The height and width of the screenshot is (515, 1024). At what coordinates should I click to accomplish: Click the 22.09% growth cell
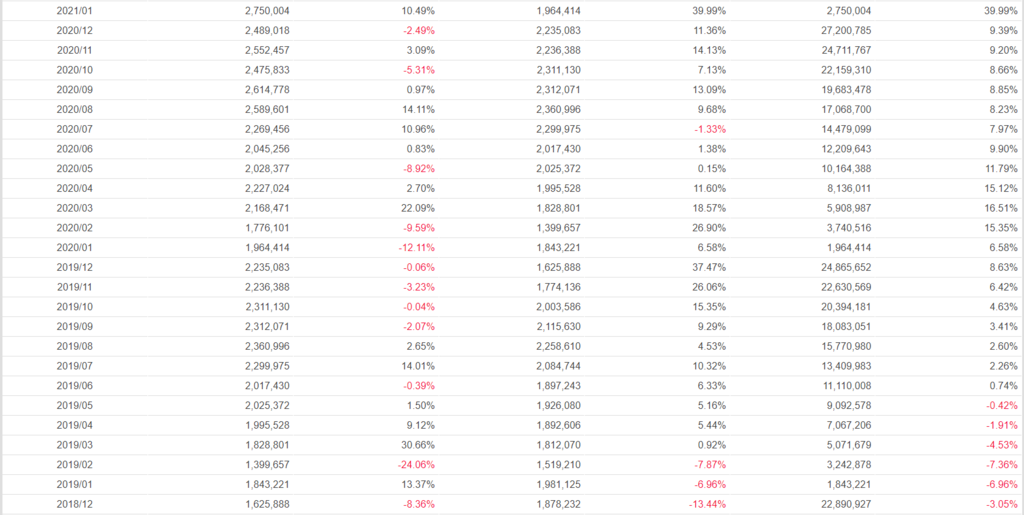[x=418, y=207]
